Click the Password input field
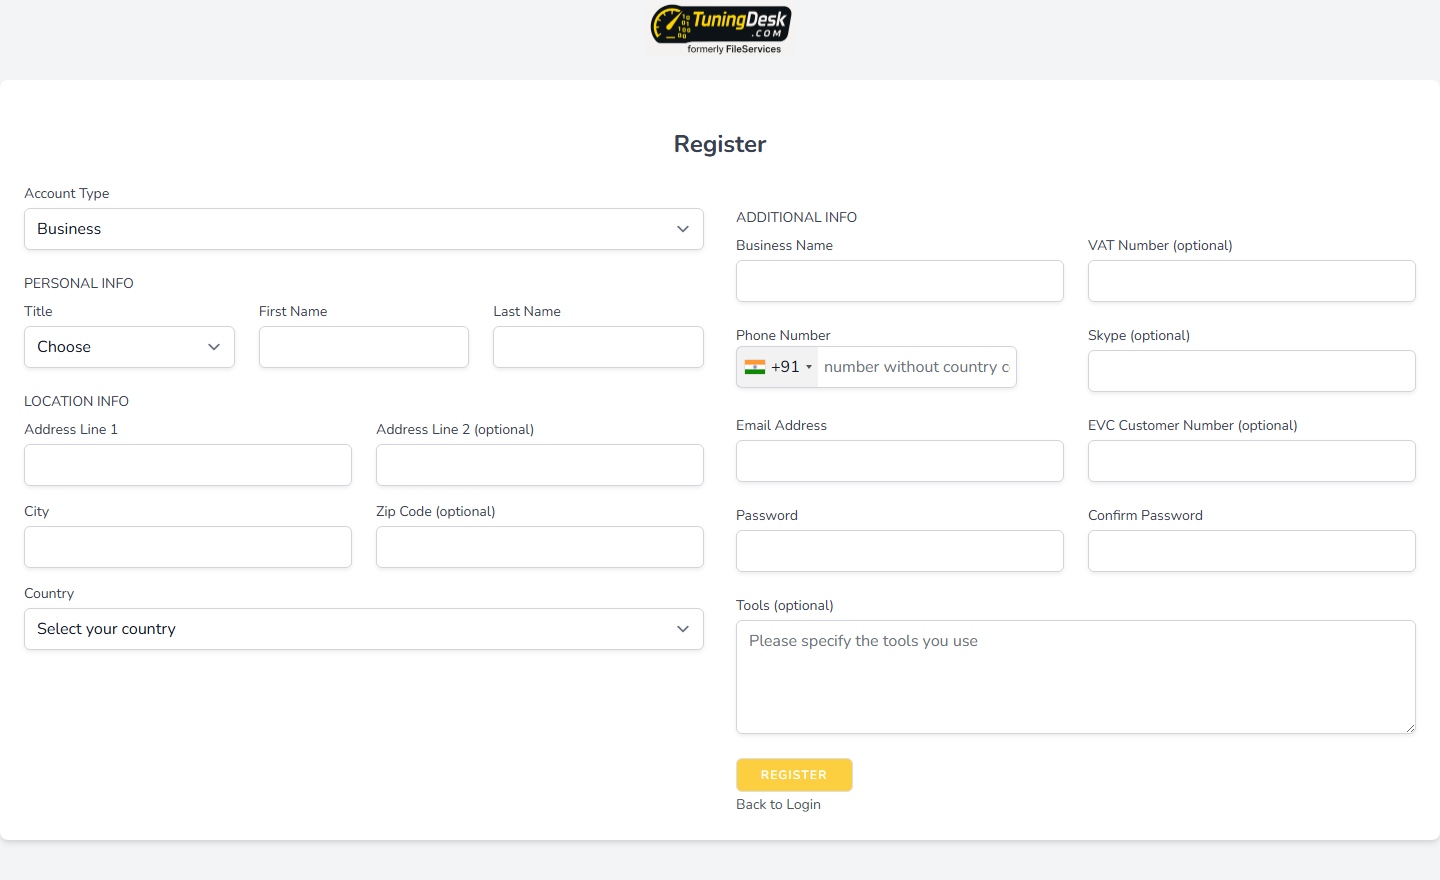Screen dimensions: 1440x880 pyautogui.click(x=899, y=551)
